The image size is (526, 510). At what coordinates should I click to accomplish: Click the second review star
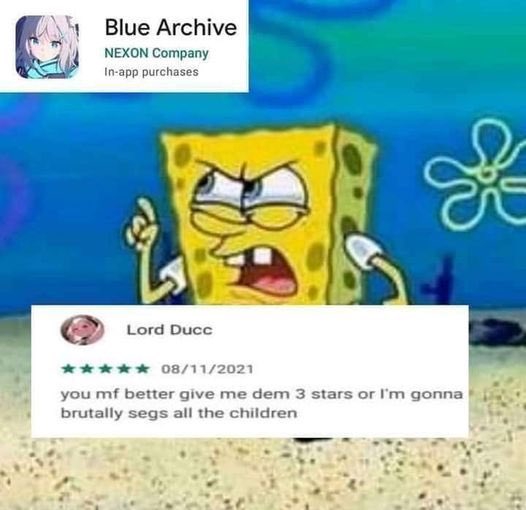point(87,369)
